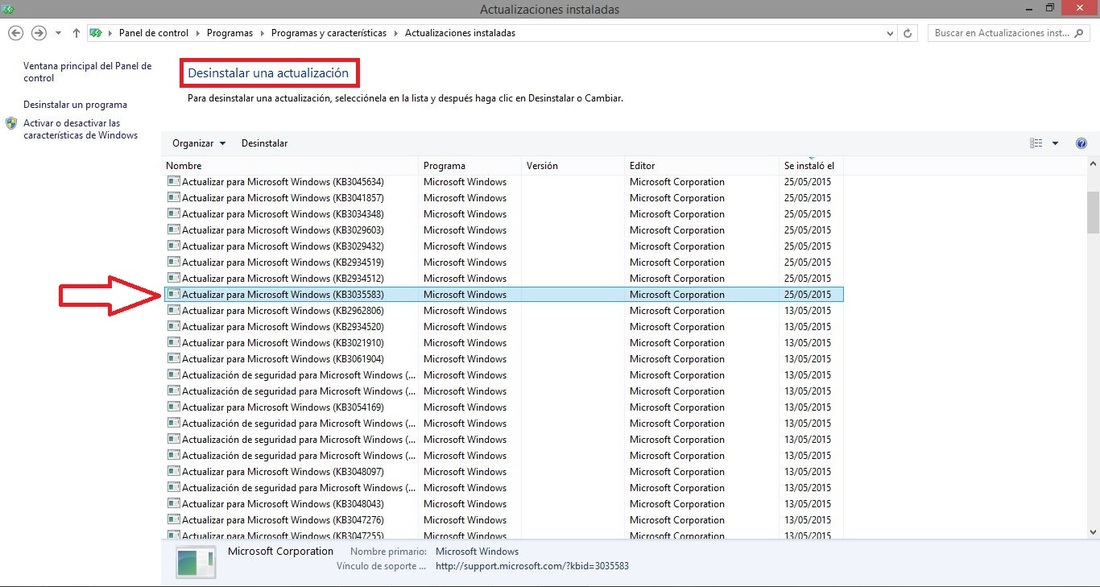Click the vertical scrollbar down arrow
The width and height of the screenshot is (1100, 587).
click(x=1093, y=533)
